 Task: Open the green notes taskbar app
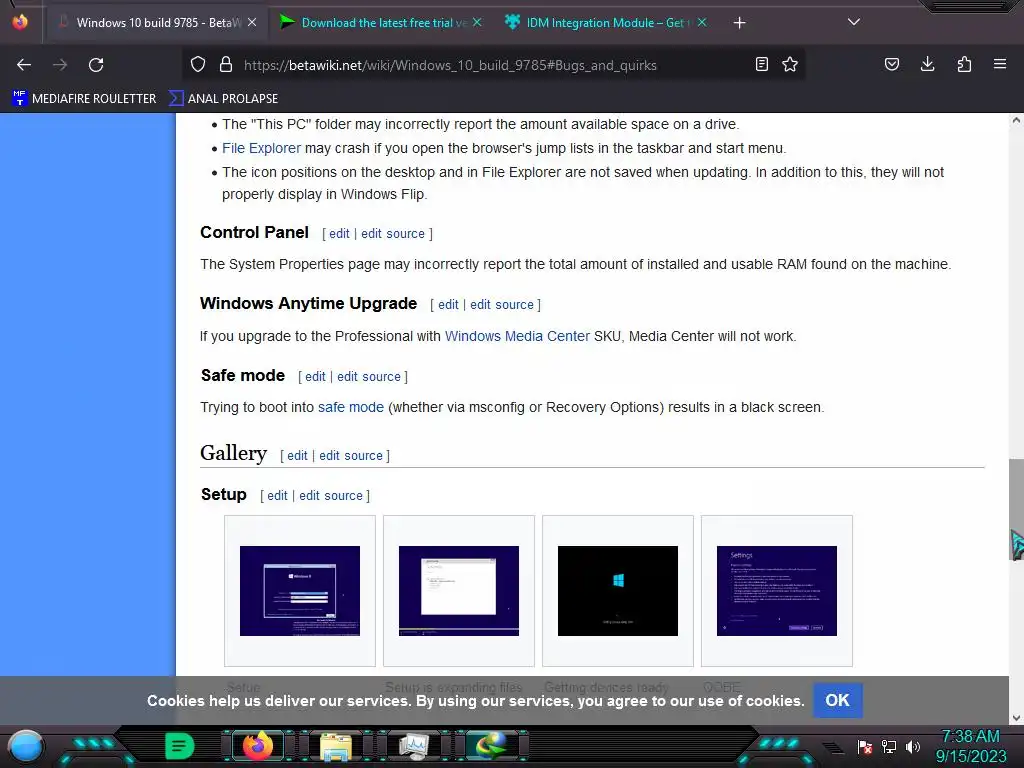[179, 746]
